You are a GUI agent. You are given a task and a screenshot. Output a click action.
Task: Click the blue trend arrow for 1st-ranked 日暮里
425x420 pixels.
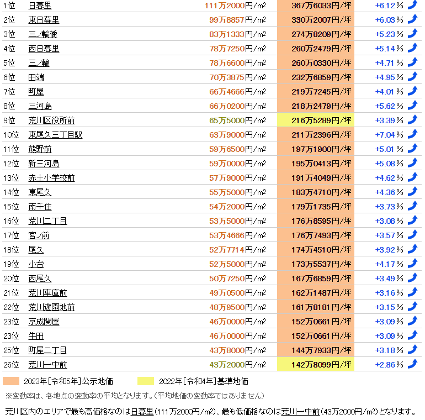pyautogui.click(x=413, y=5)
